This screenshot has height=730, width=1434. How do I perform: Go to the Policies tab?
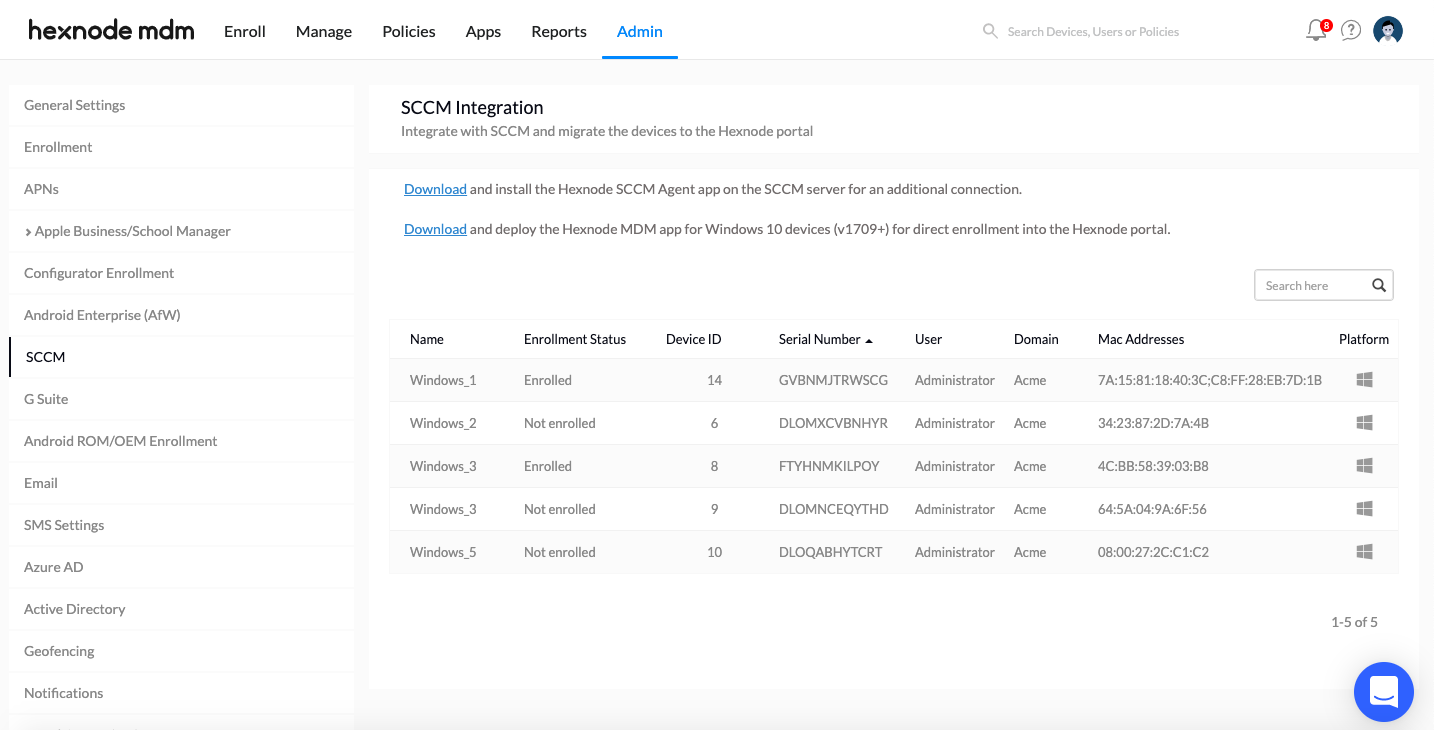[409, 31]
